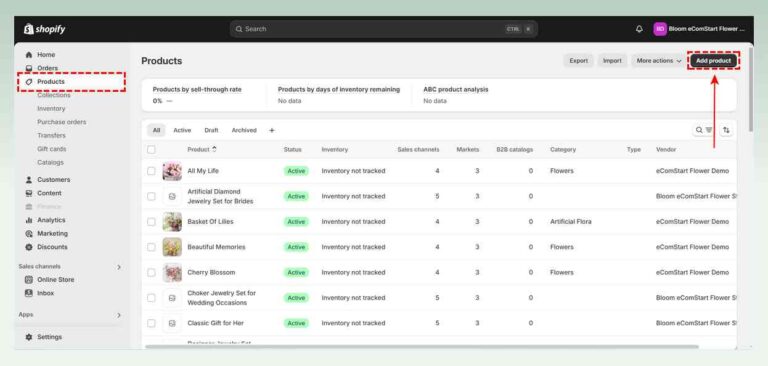Image resolution: width=768 pixels, height=366 pixels.
Task: Click the search magnifier icon in top bar
Action: (x=239, y=29)
